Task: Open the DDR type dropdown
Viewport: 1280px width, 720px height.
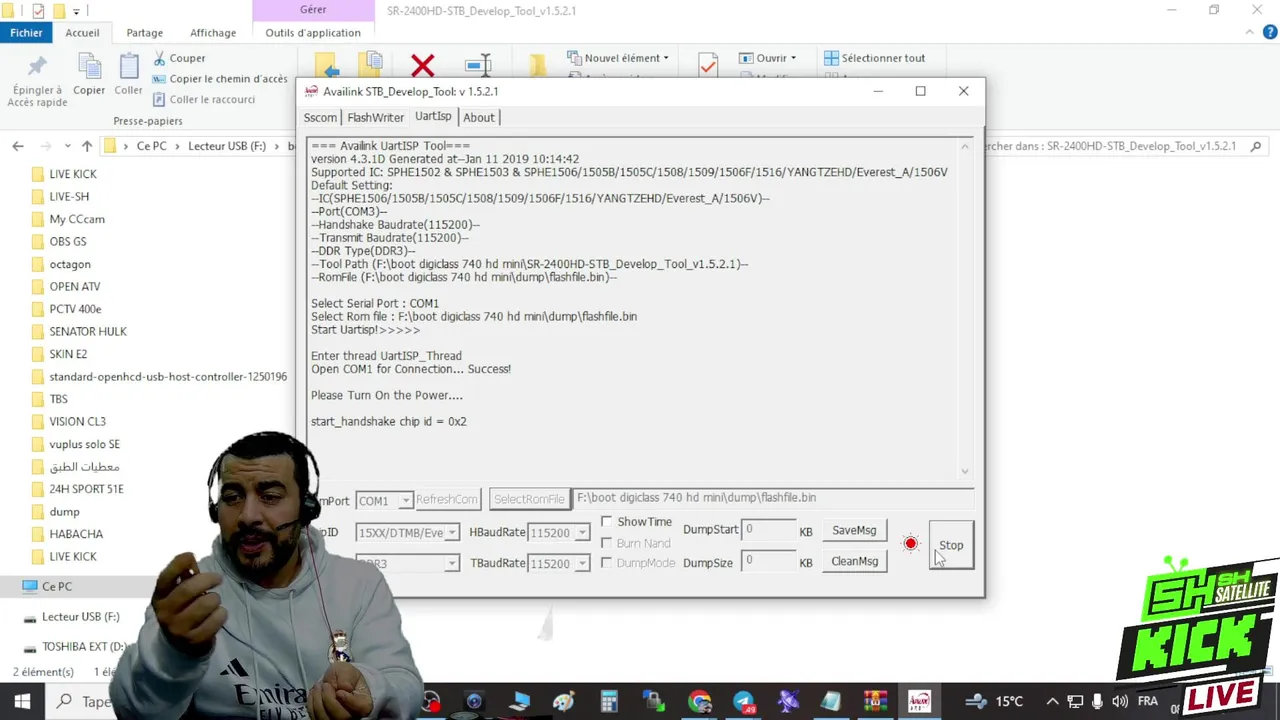Action: 452,563
